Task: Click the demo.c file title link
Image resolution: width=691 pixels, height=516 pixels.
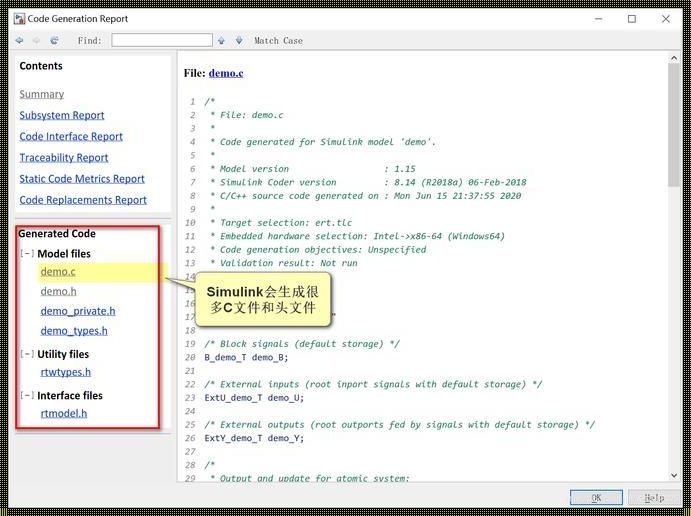Action: (226, 73)
